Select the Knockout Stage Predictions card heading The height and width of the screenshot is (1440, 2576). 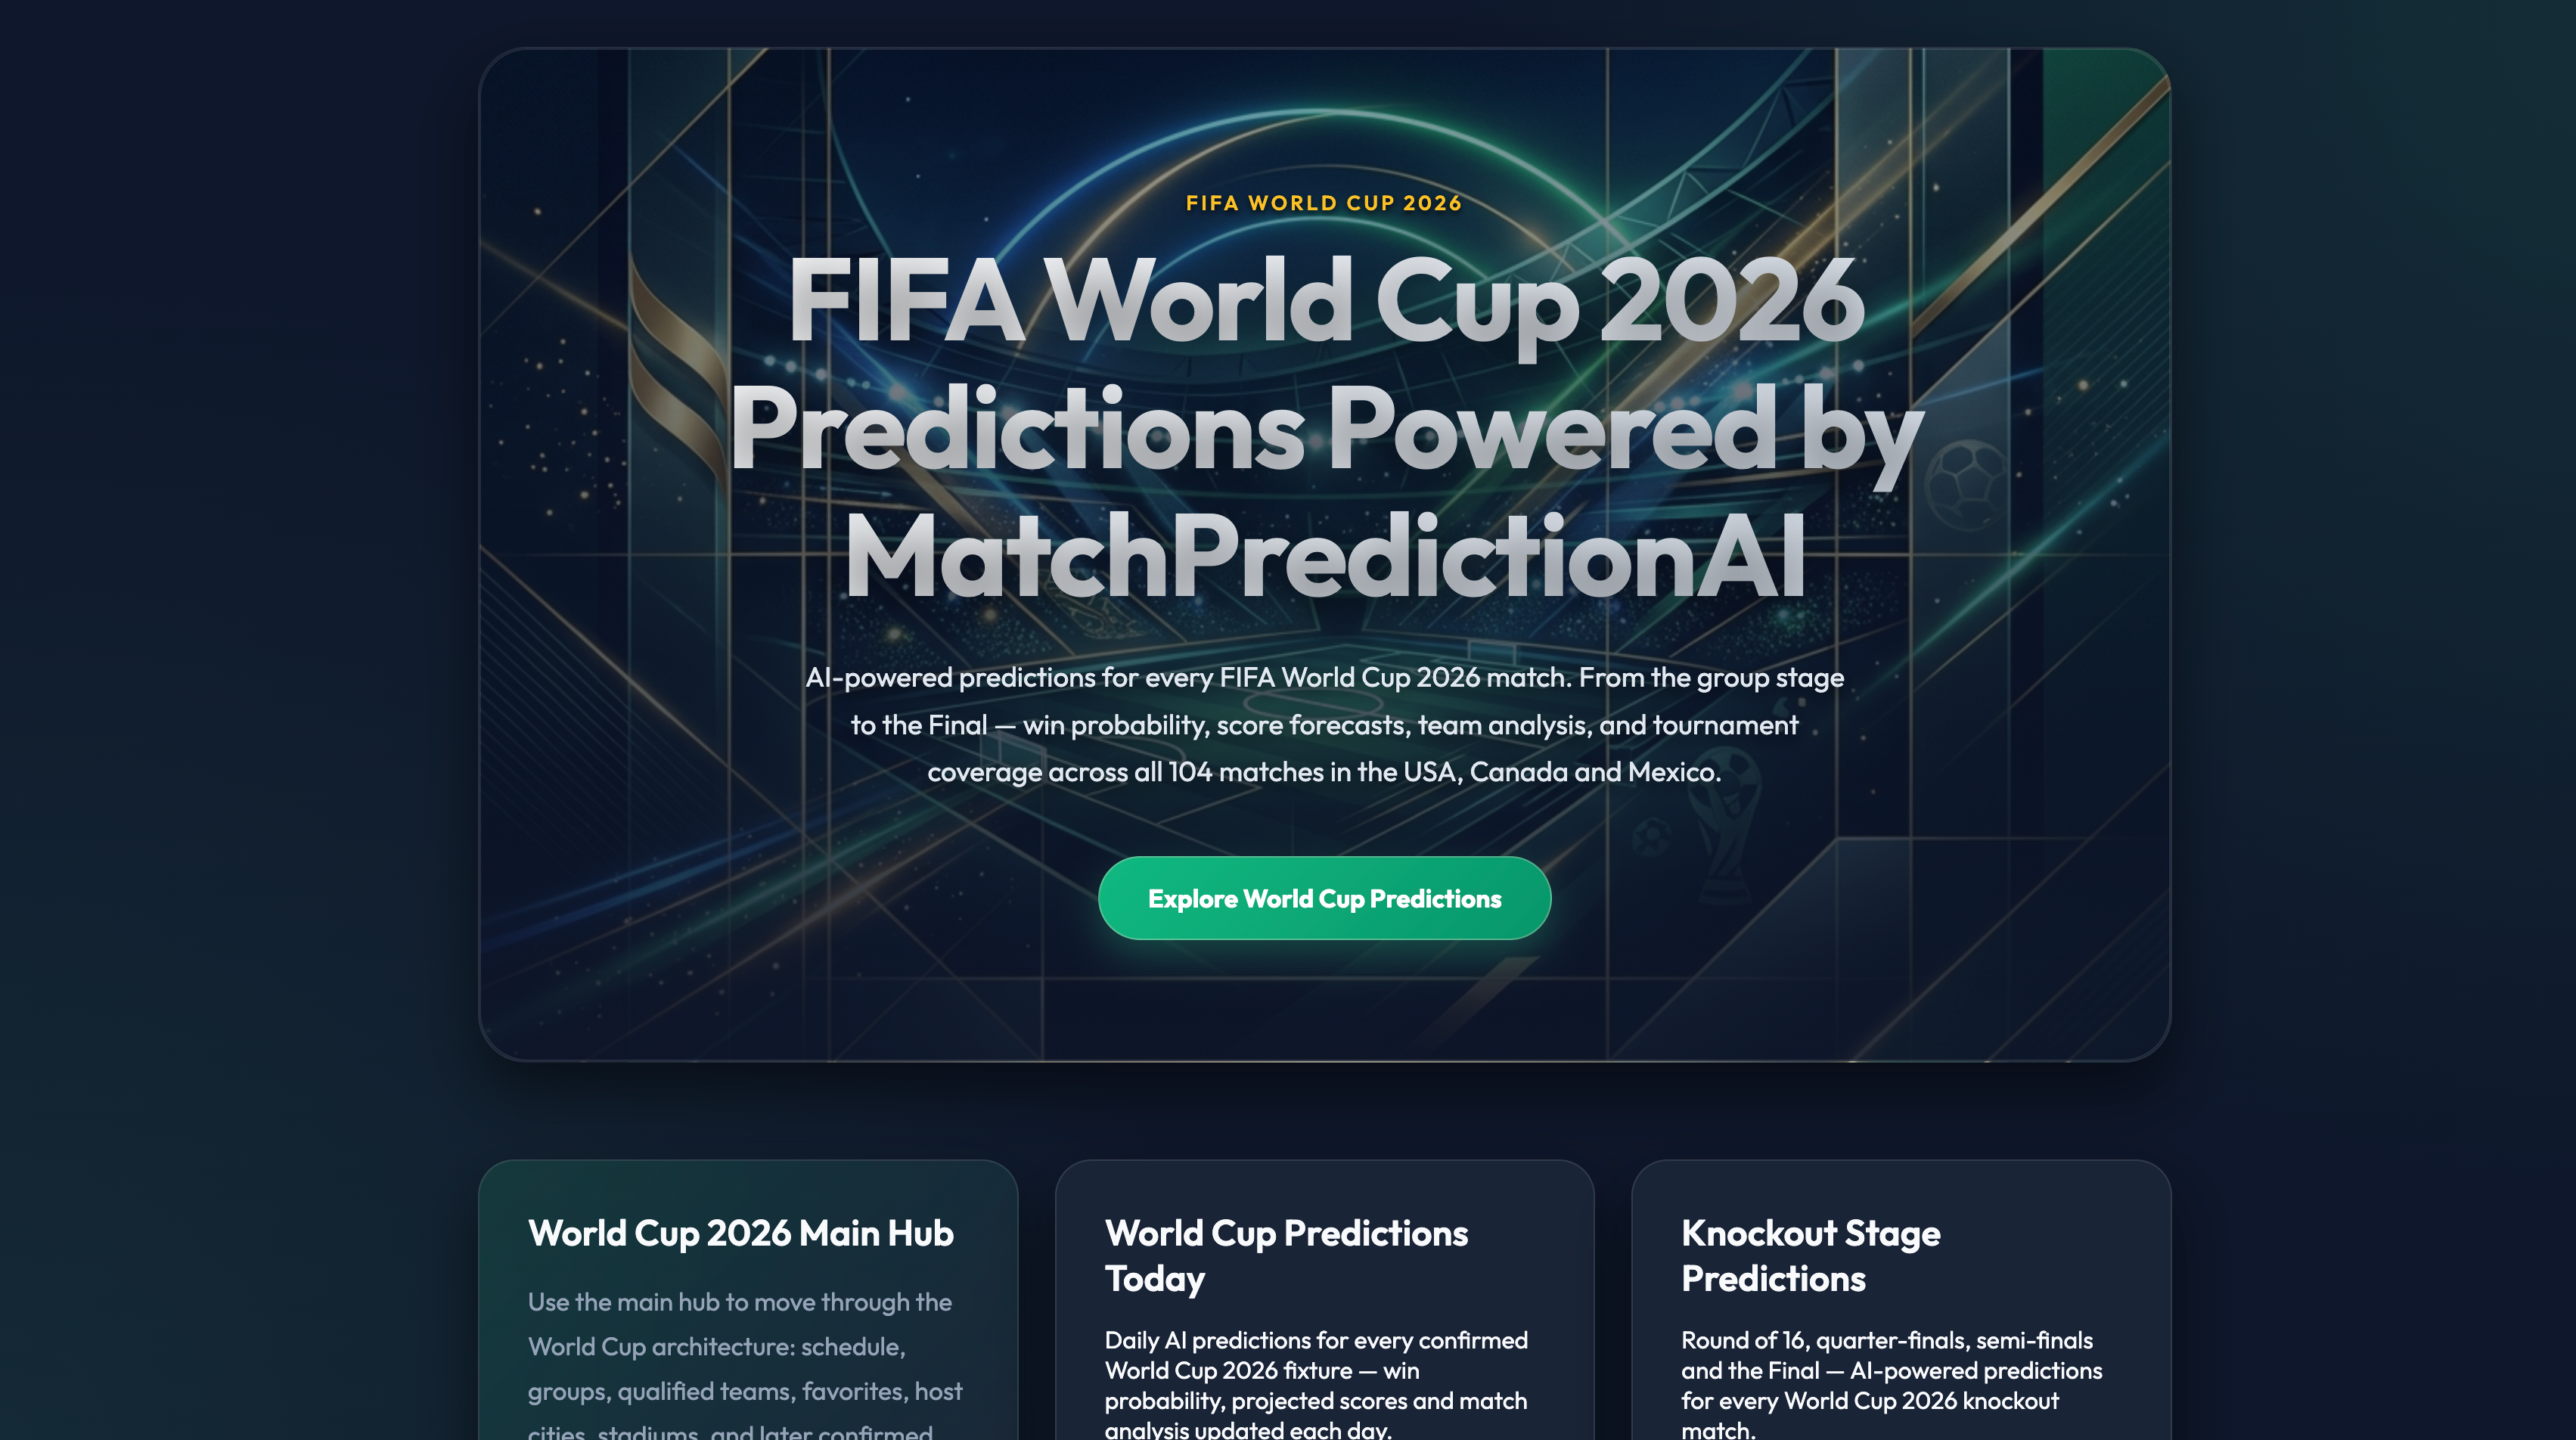point(1810,1255)
